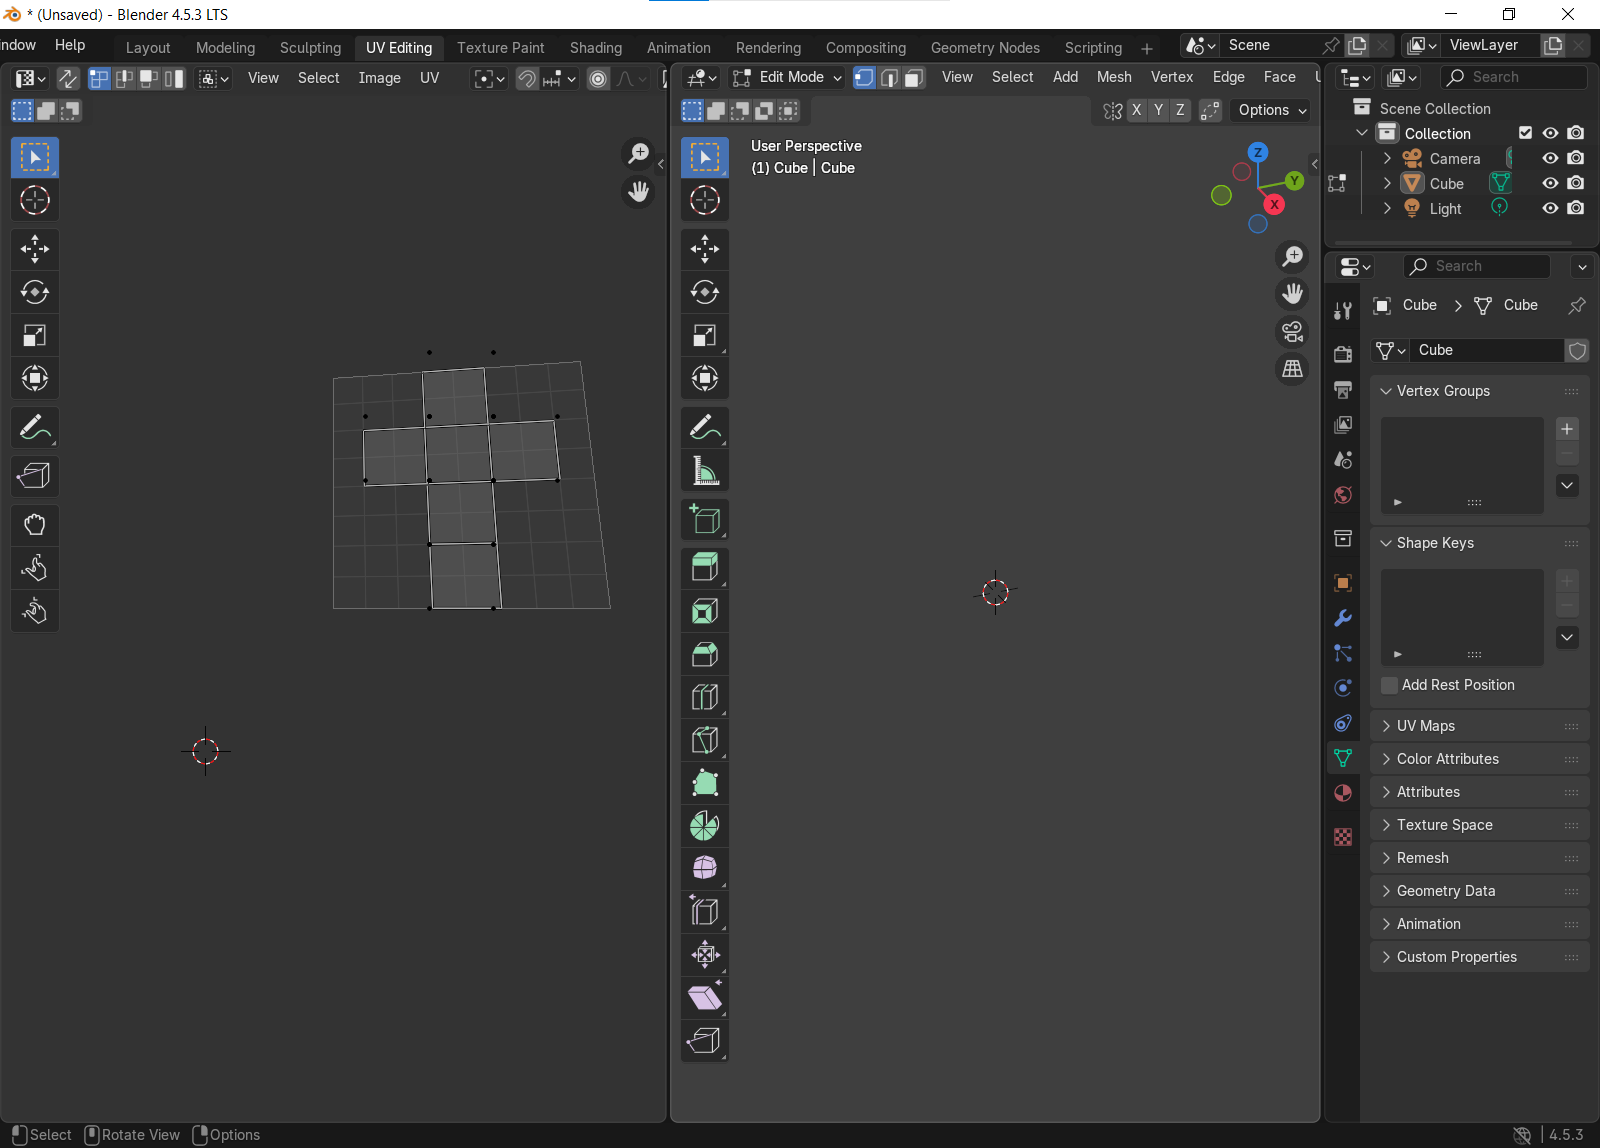This screenshot has height=1148, width=1600.
Task: Add a new vertex group
Action: pyautogui.click(x=1567, y=429)
